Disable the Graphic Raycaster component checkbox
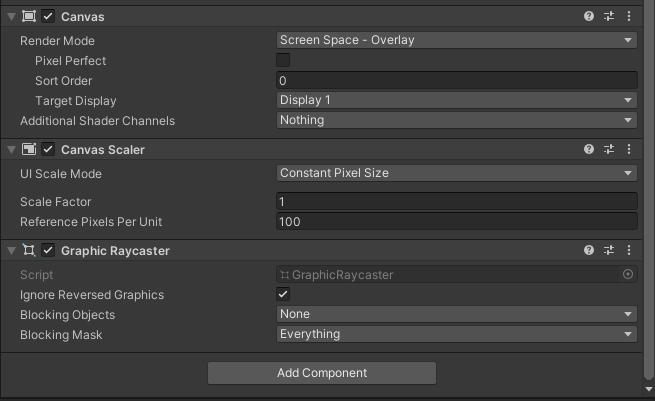Screen dimensions: 655x401 [48, 251]
